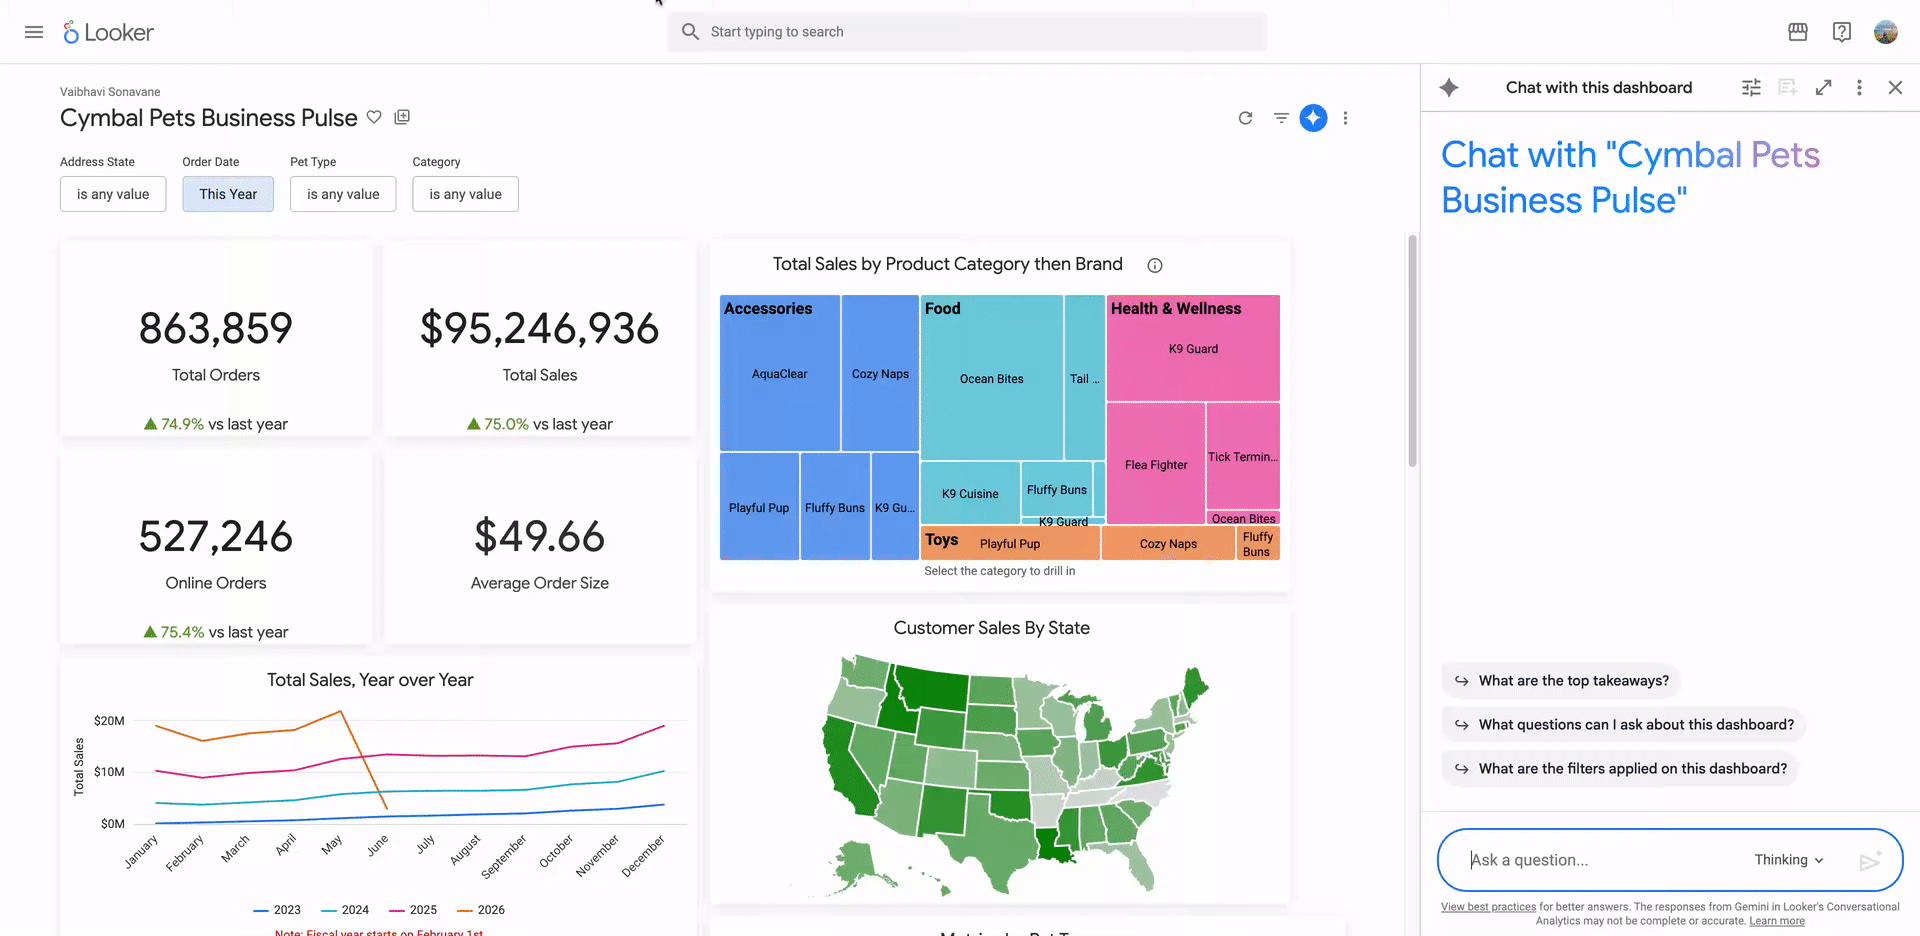This screenshot has height=936, width=1920.
Task: Open chat settings tune icon
Action: 1751,88
